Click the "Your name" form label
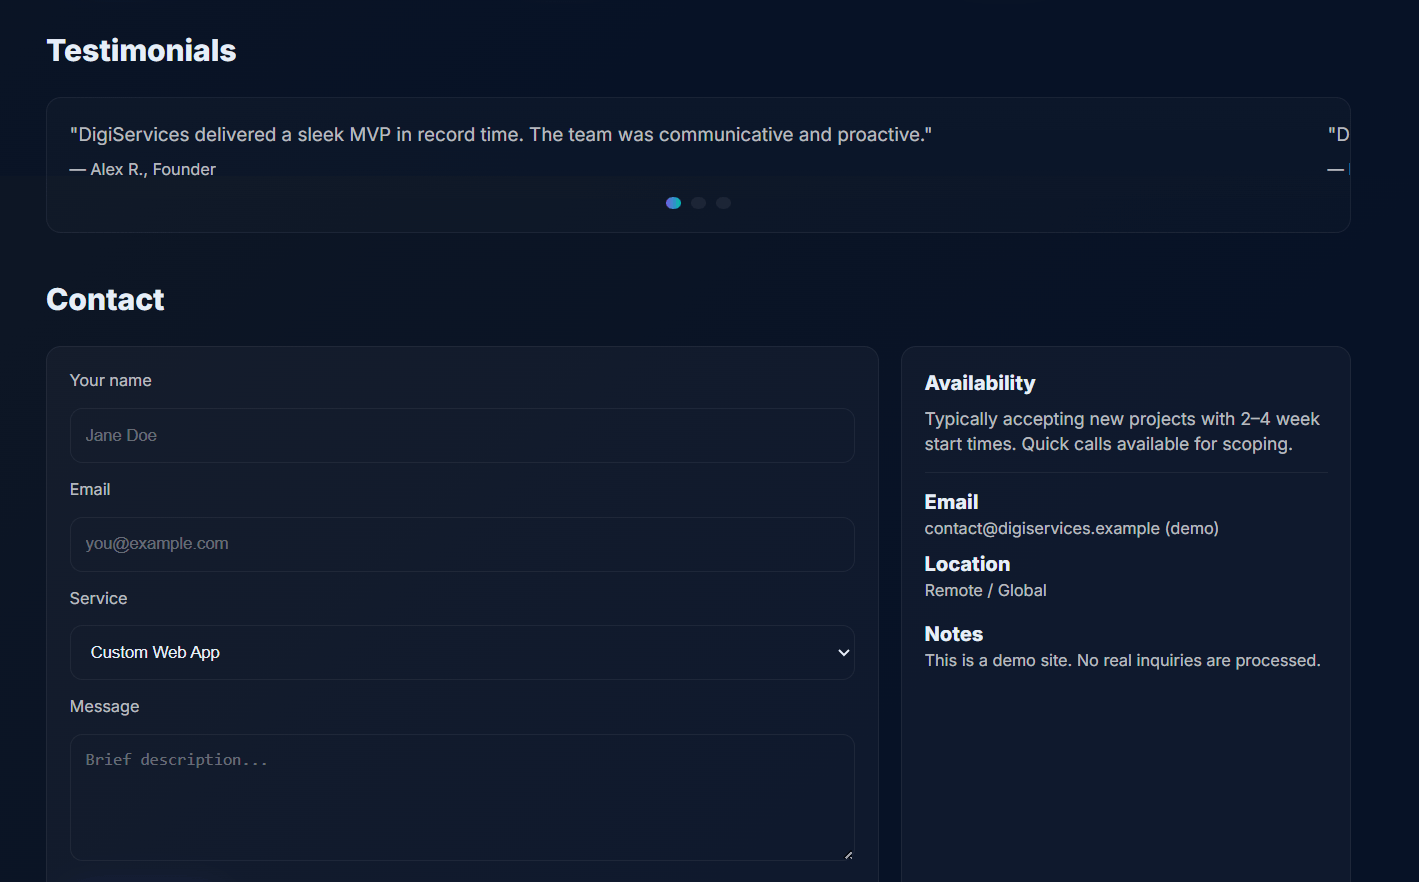This screenshot has height=882, width=1419. (111, 381)
